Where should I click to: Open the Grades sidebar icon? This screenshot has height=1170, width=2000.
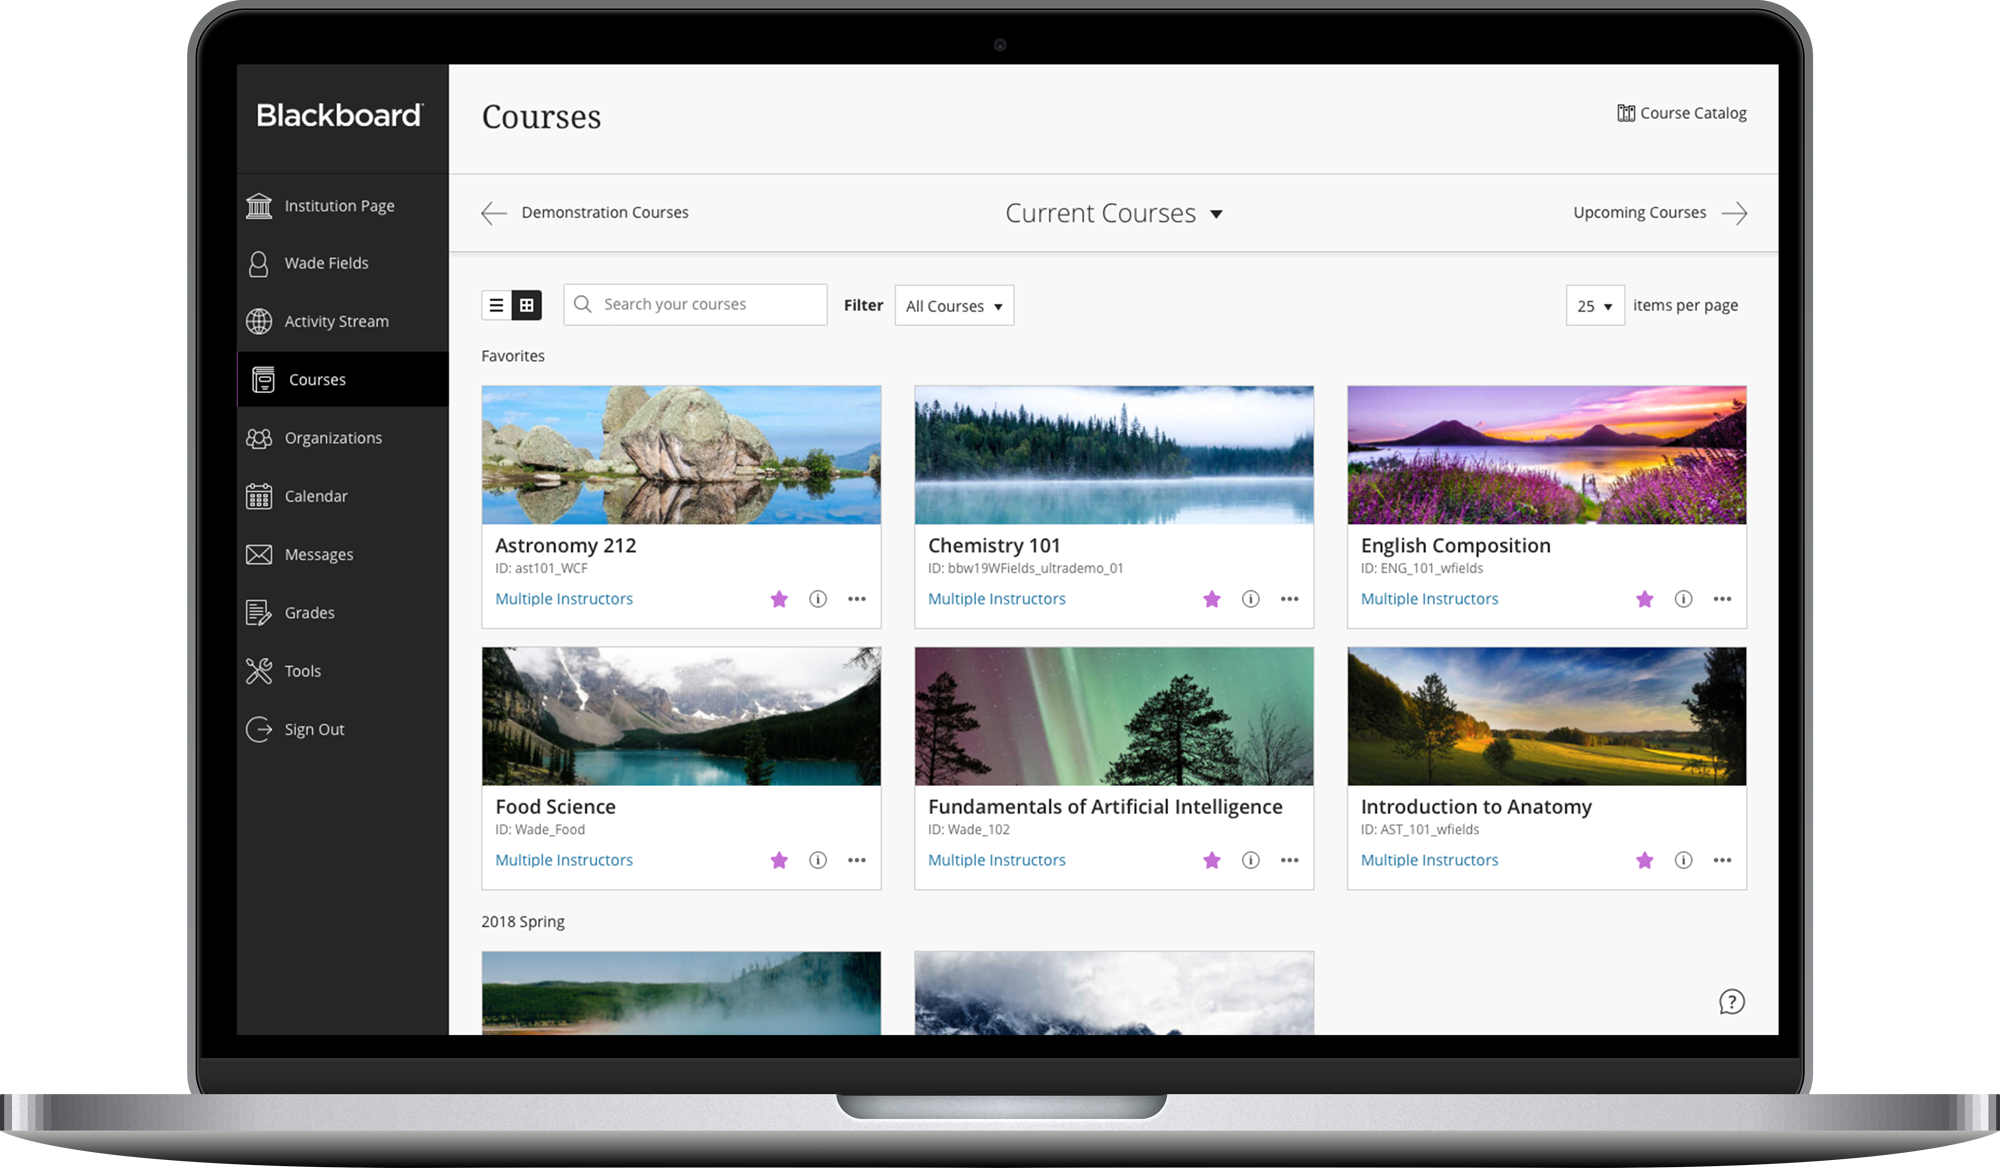[x=259, y=612]
